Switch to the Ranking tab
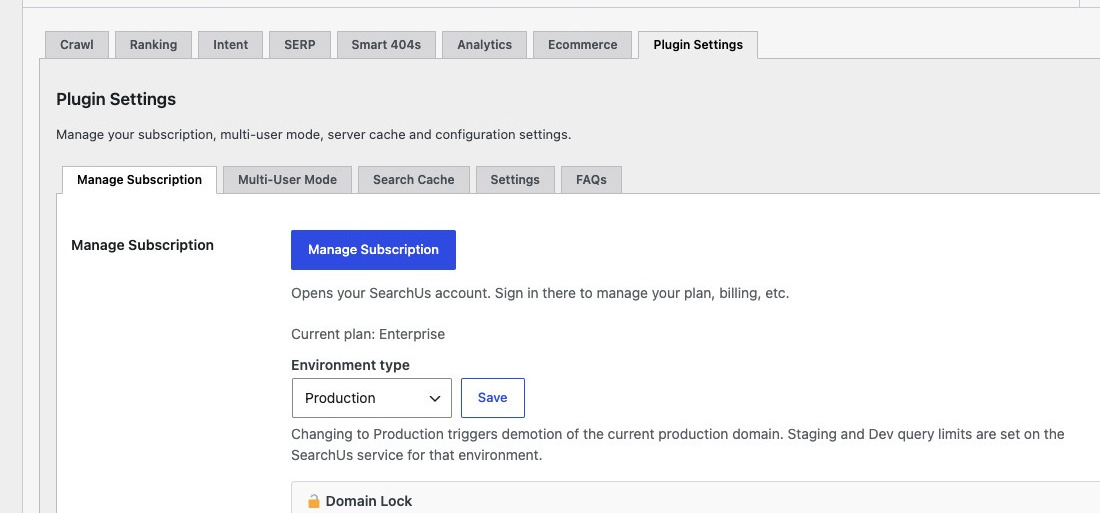1100x513 pixels. (153, 44)
